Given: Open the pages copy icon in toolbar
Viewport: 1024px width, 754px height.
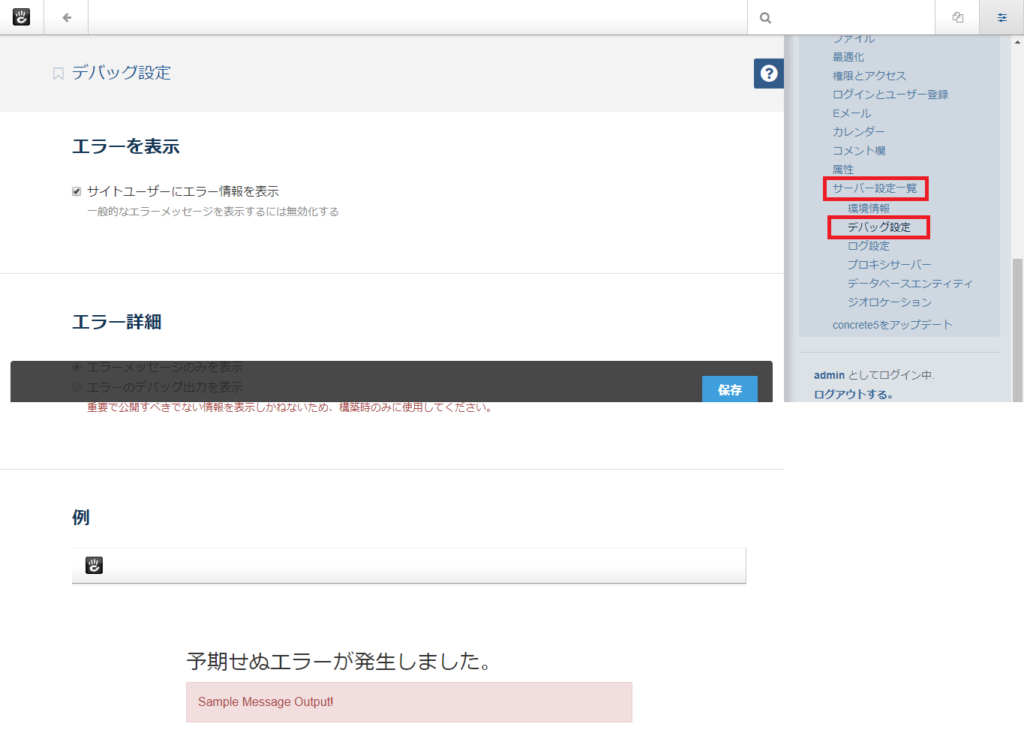Looking at the screenshot, I should [957, 17].
